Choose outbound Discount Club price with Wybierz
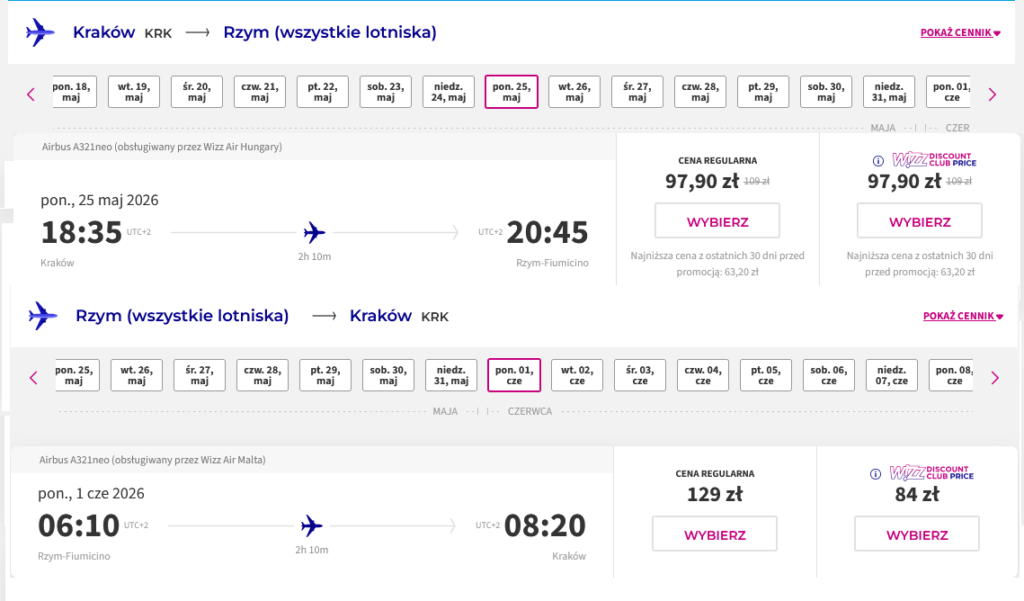Screen dimensions: 1024x601 tap(919, 222)
